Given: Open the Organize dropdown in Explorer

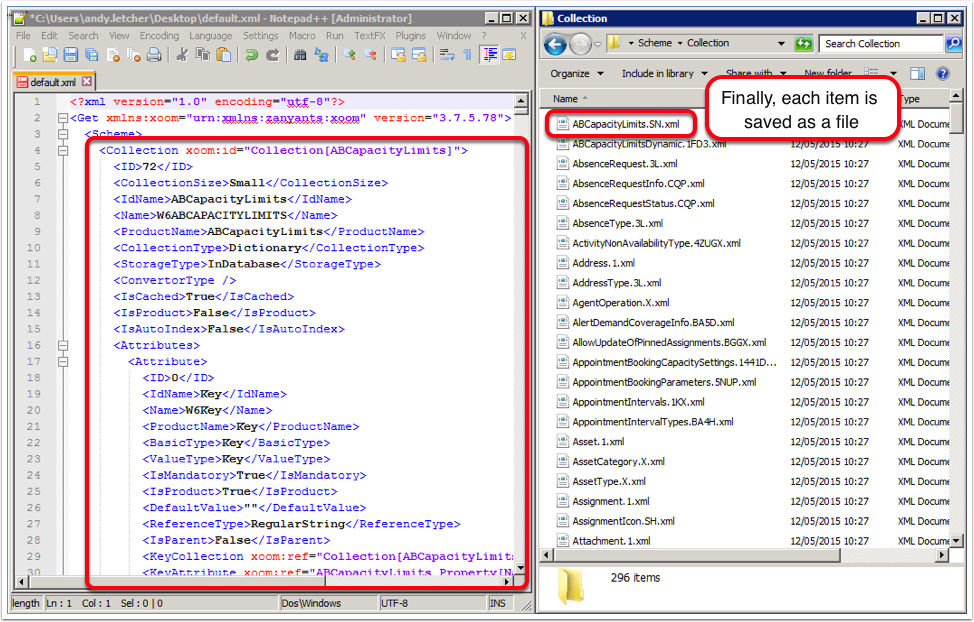Looking at the screenshot, I should 577,74.
